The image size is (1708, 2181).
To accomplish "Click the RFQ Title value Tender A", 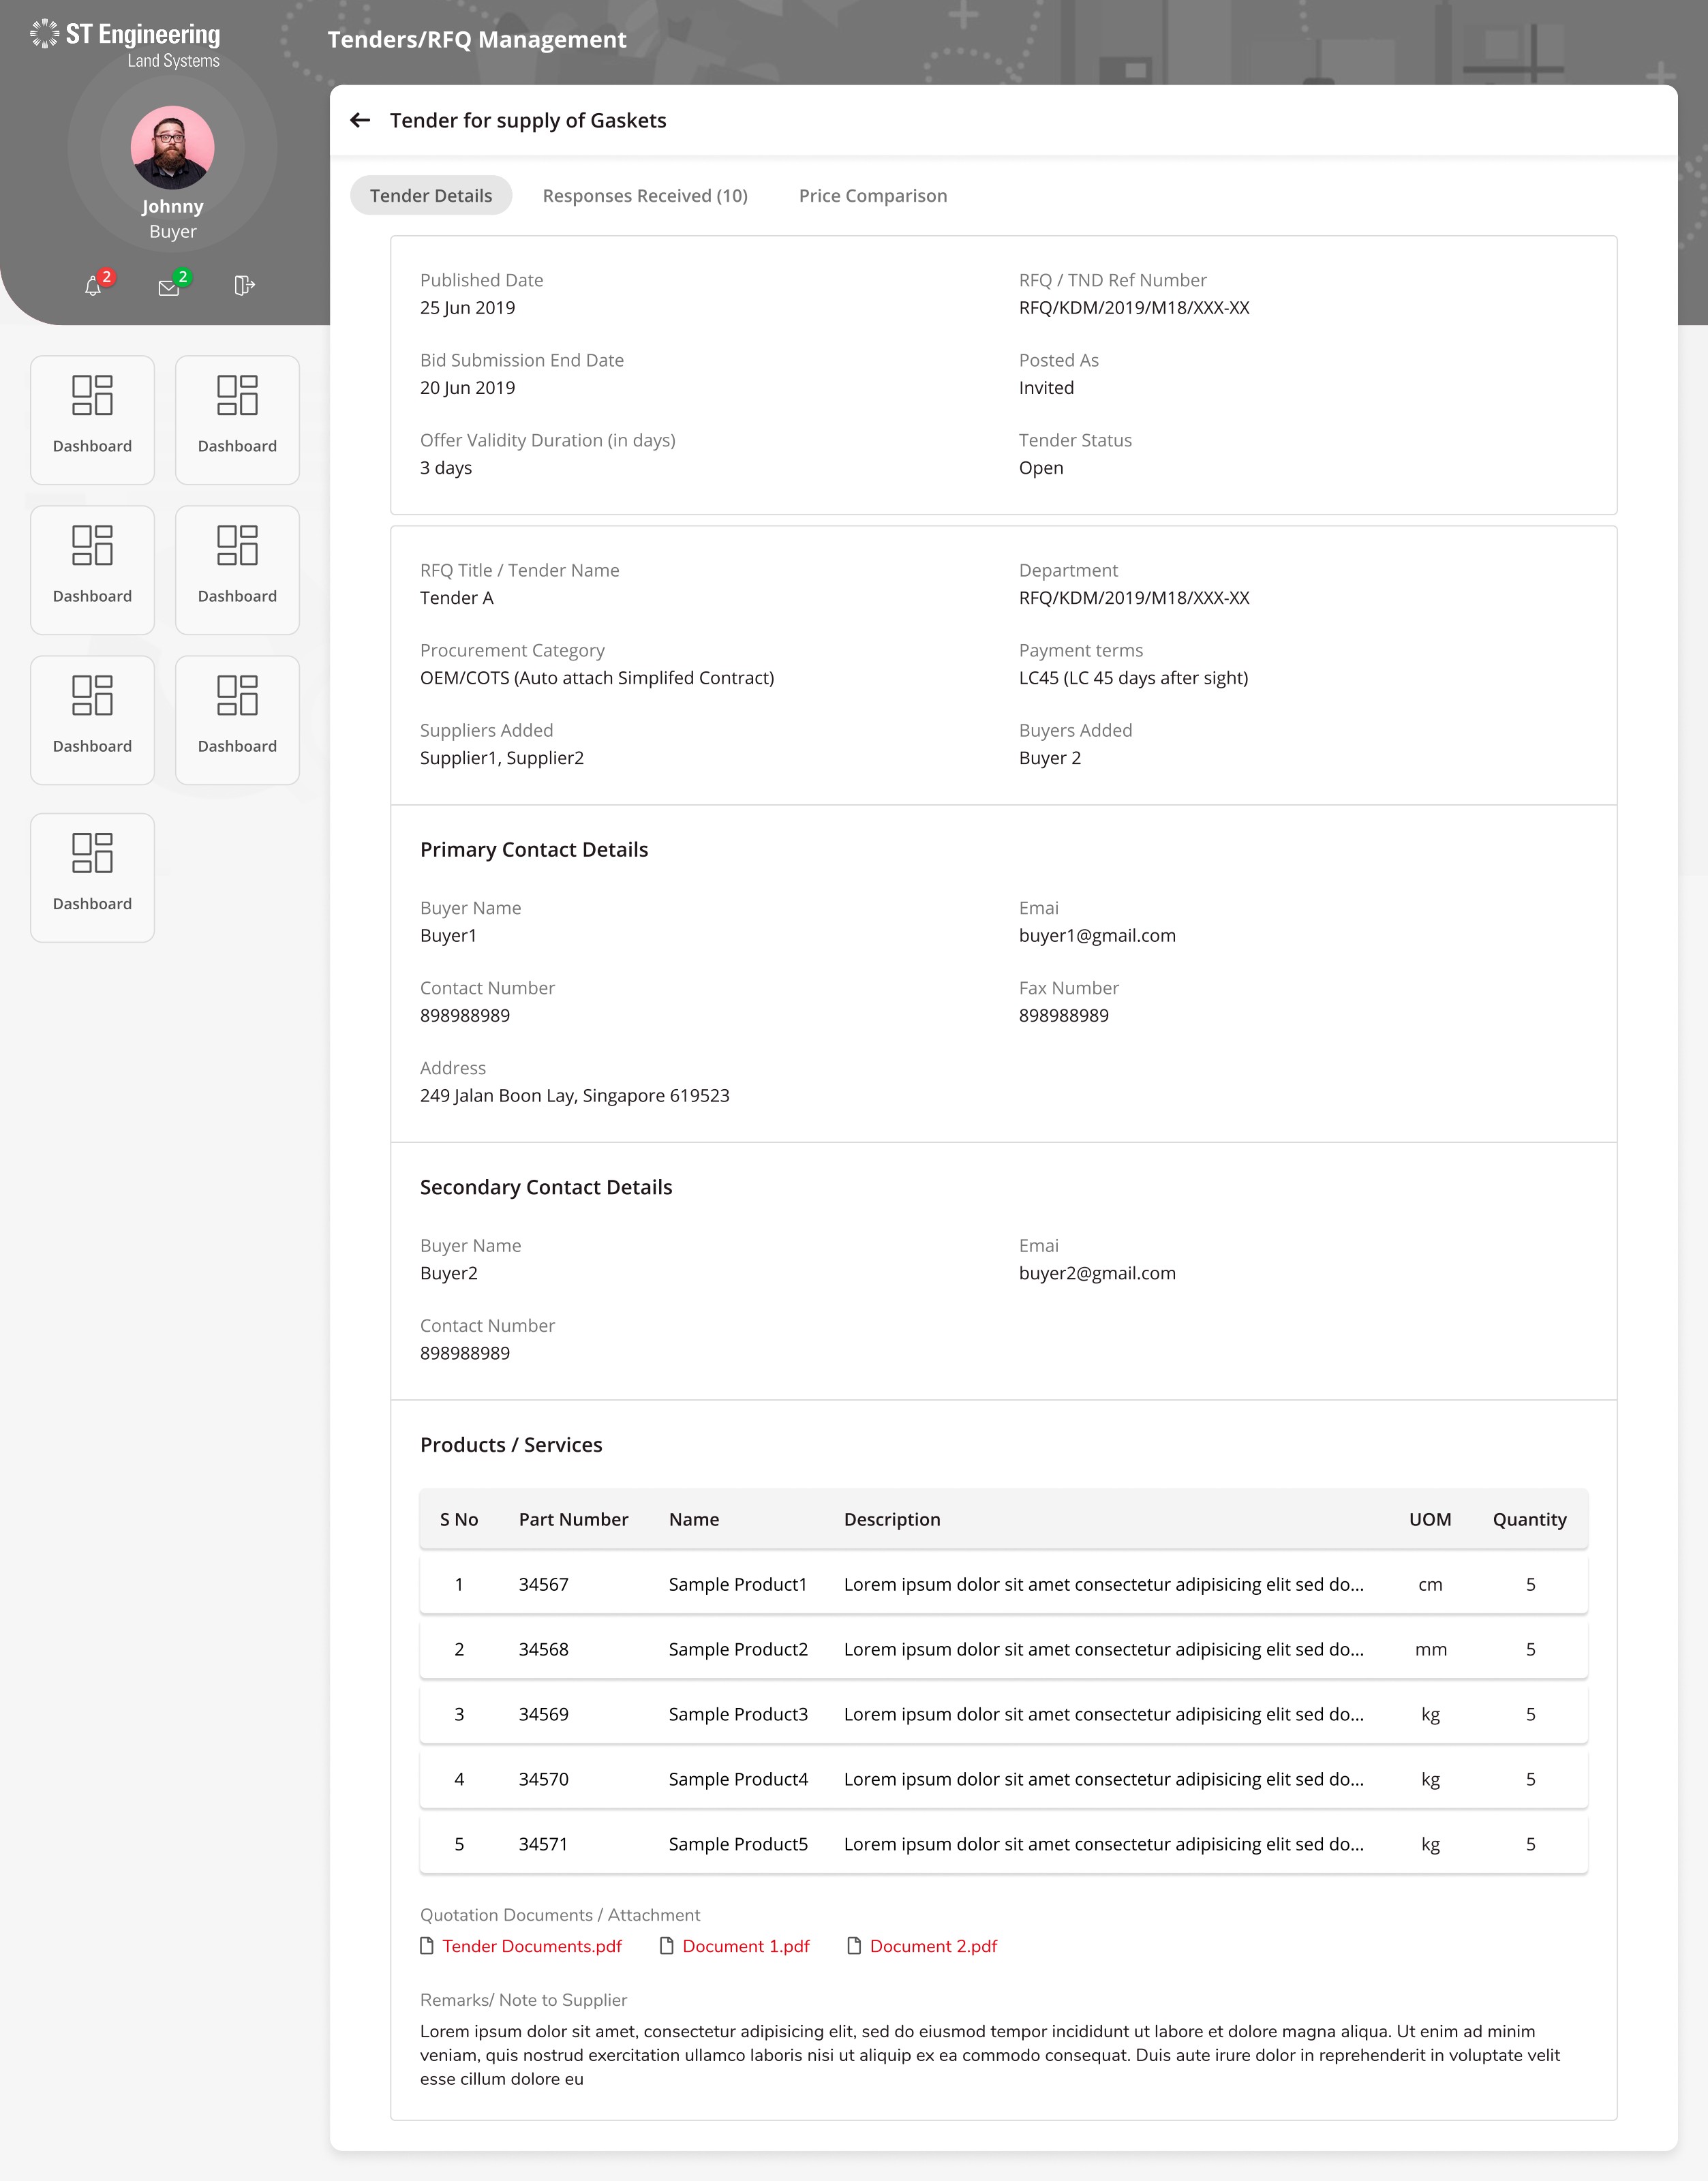I will point(457,597).
